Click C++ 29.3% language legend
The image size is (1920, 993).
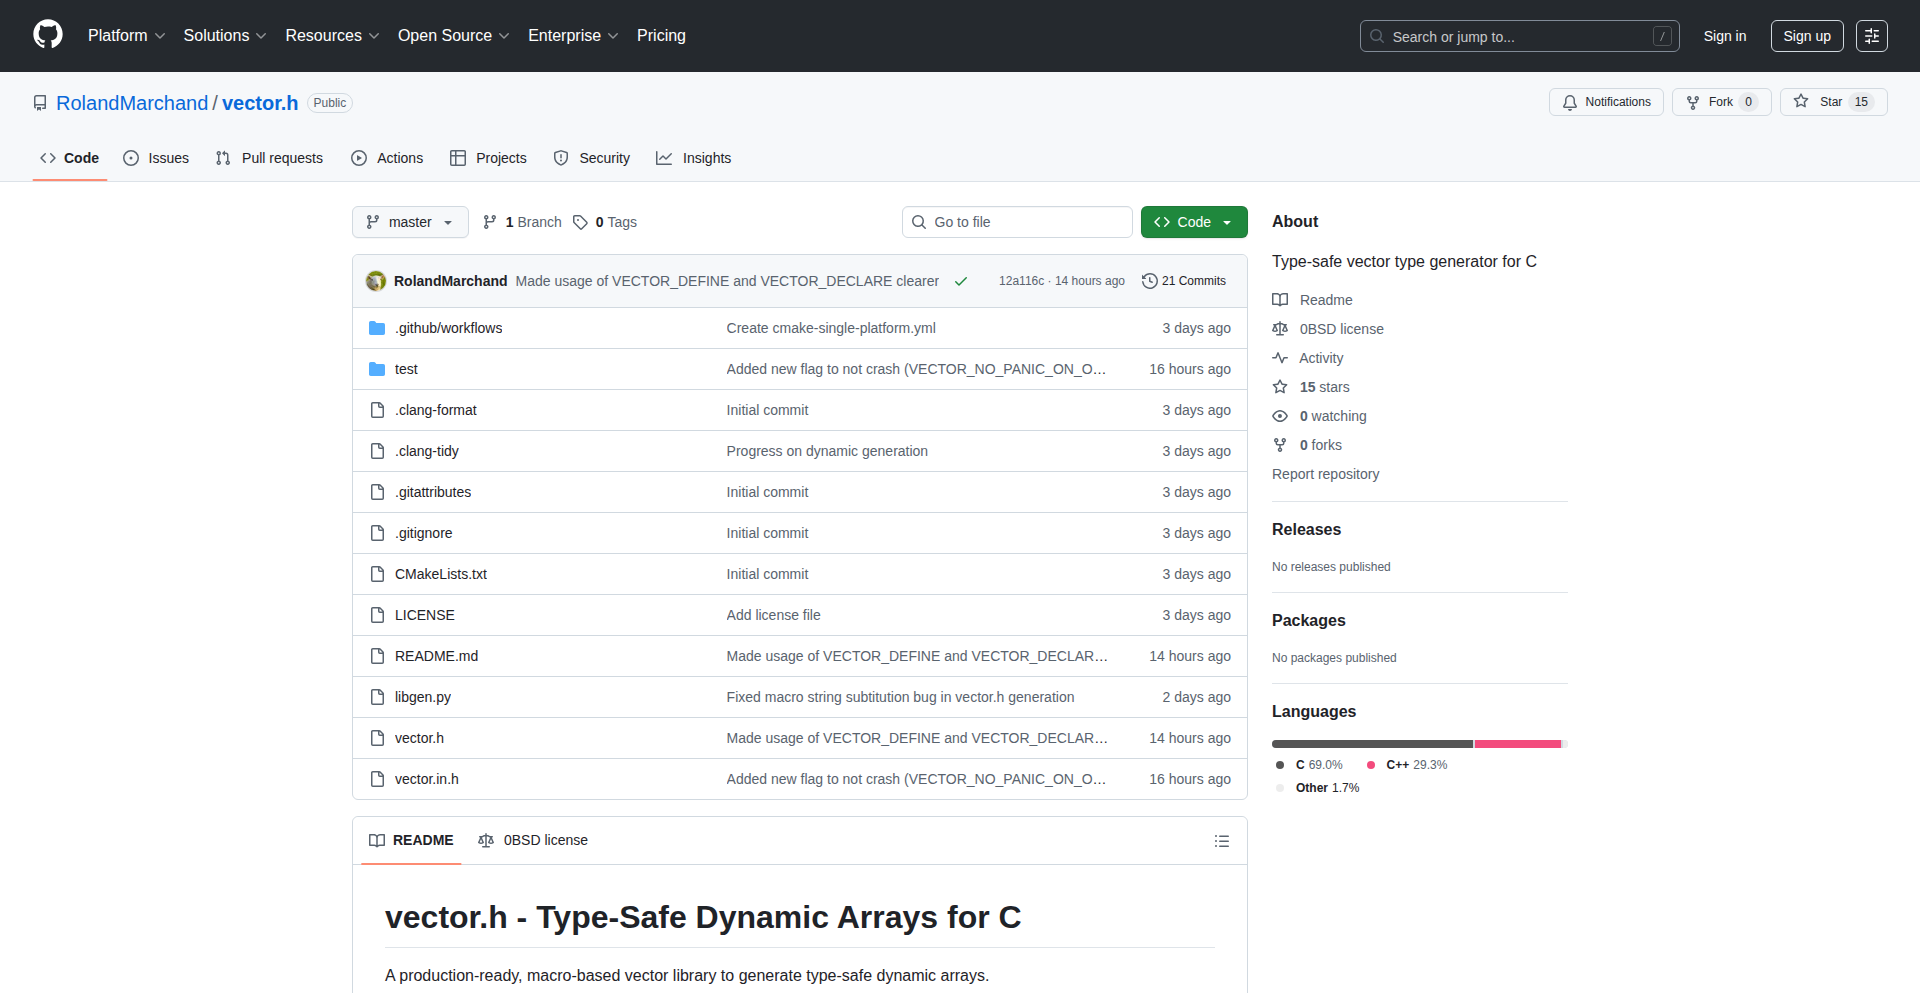pyautogui.click(x=1407, y=765)
